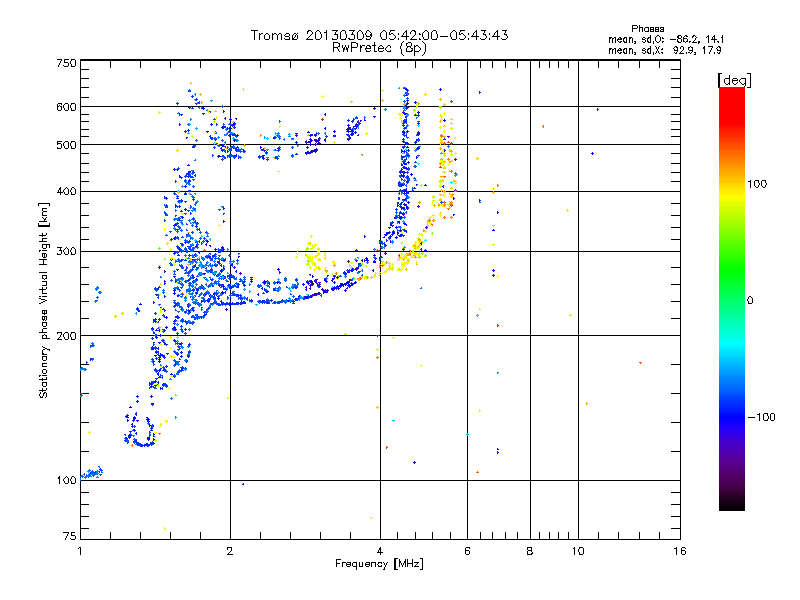Click the x-axis label 'Frequency [MHz]'
The width and height of the screenshot is (800, 600).
(x=379, y=564)
